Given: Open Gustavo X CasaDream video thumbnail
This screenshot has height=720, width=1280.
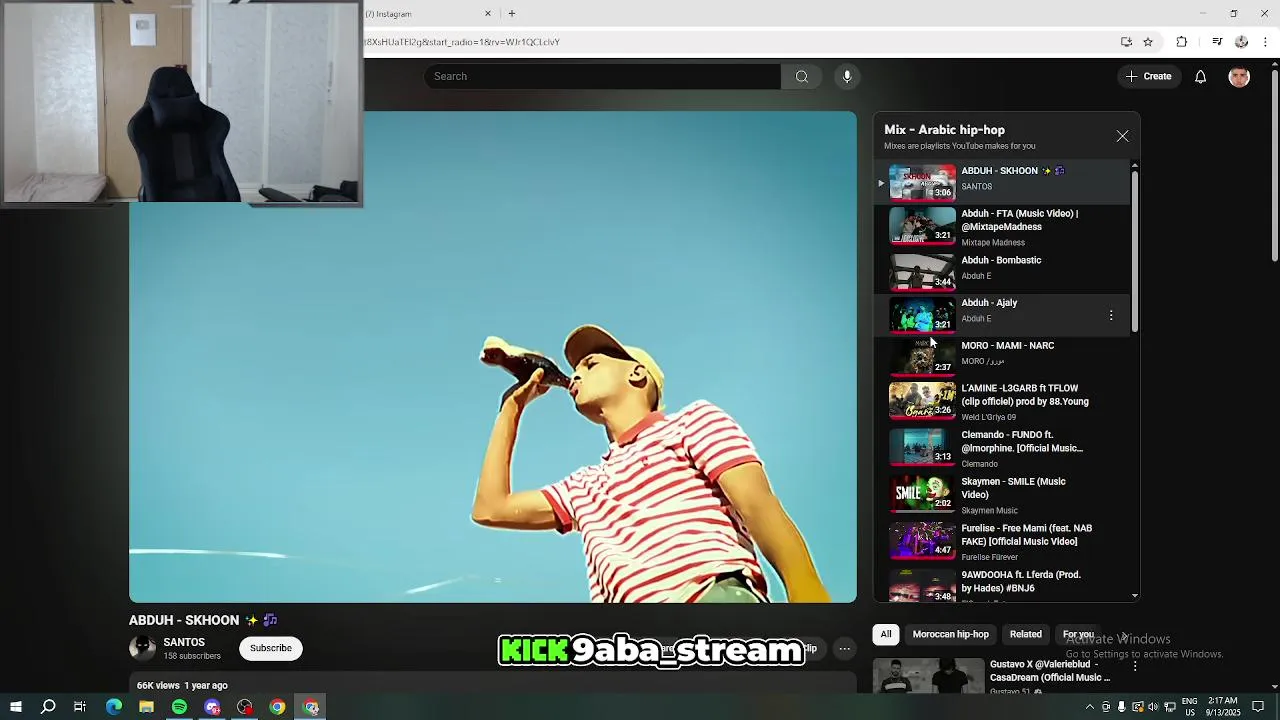Looking at the screenshot, I should pyautogui.click(x=929, y=675).
